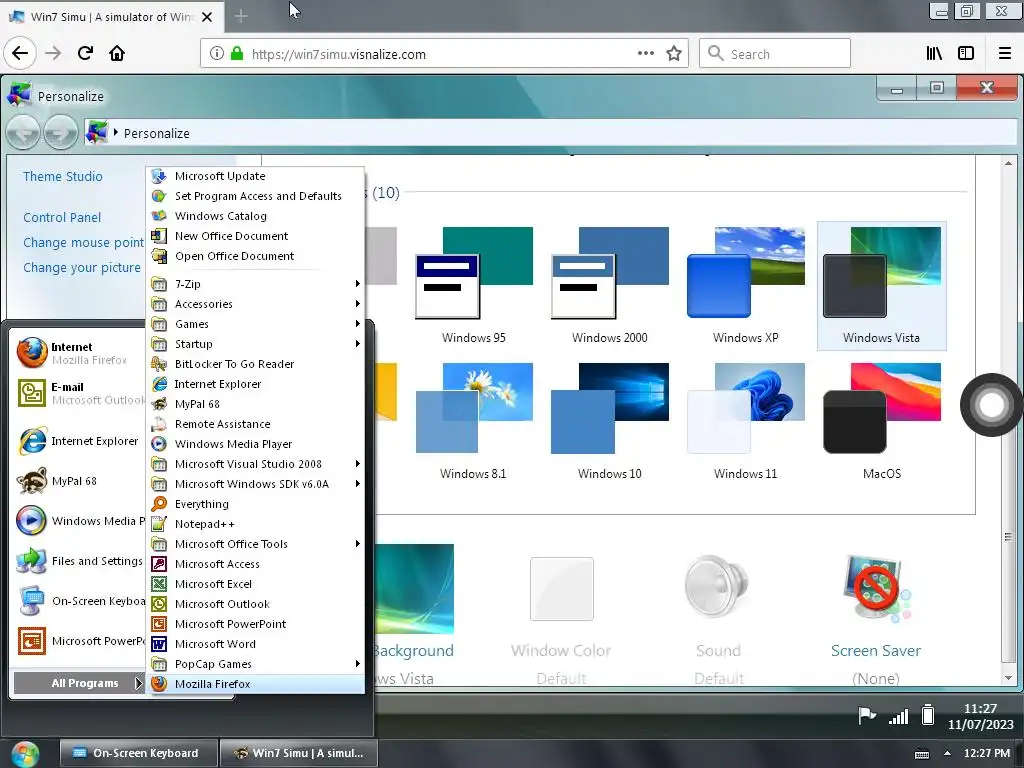This screenshot has height=768, width=1024.
Task: Expand the Games folder
Action: tap(255, 325)
